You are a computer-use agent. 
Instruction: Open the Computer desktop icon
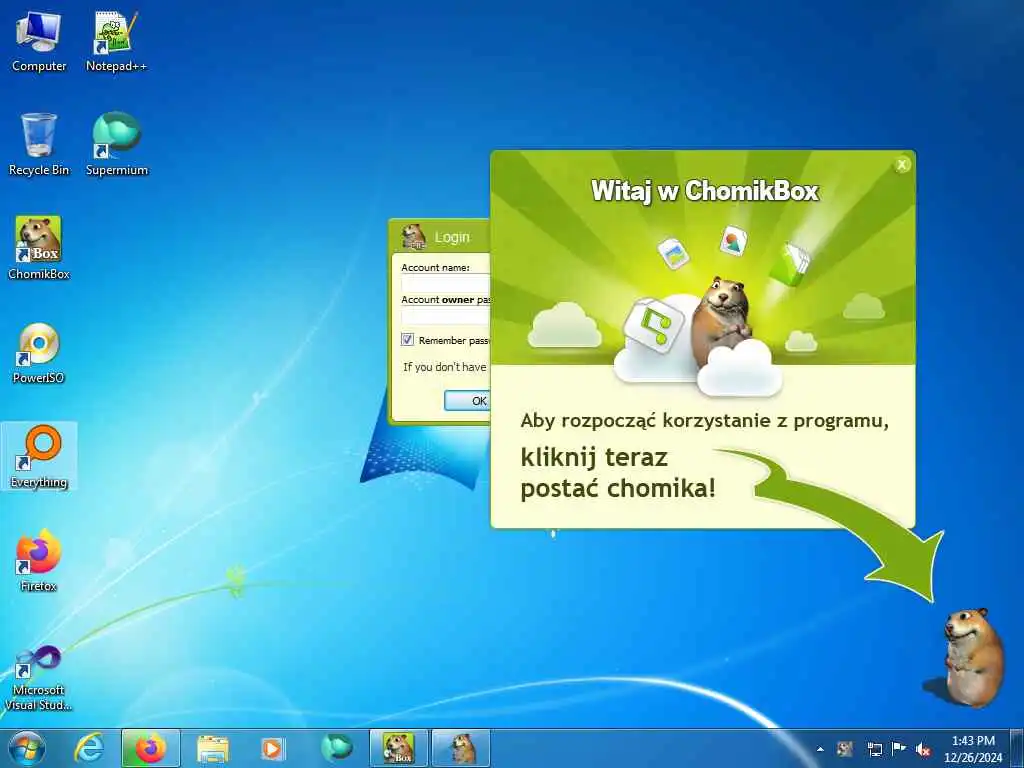click(39, 41)
